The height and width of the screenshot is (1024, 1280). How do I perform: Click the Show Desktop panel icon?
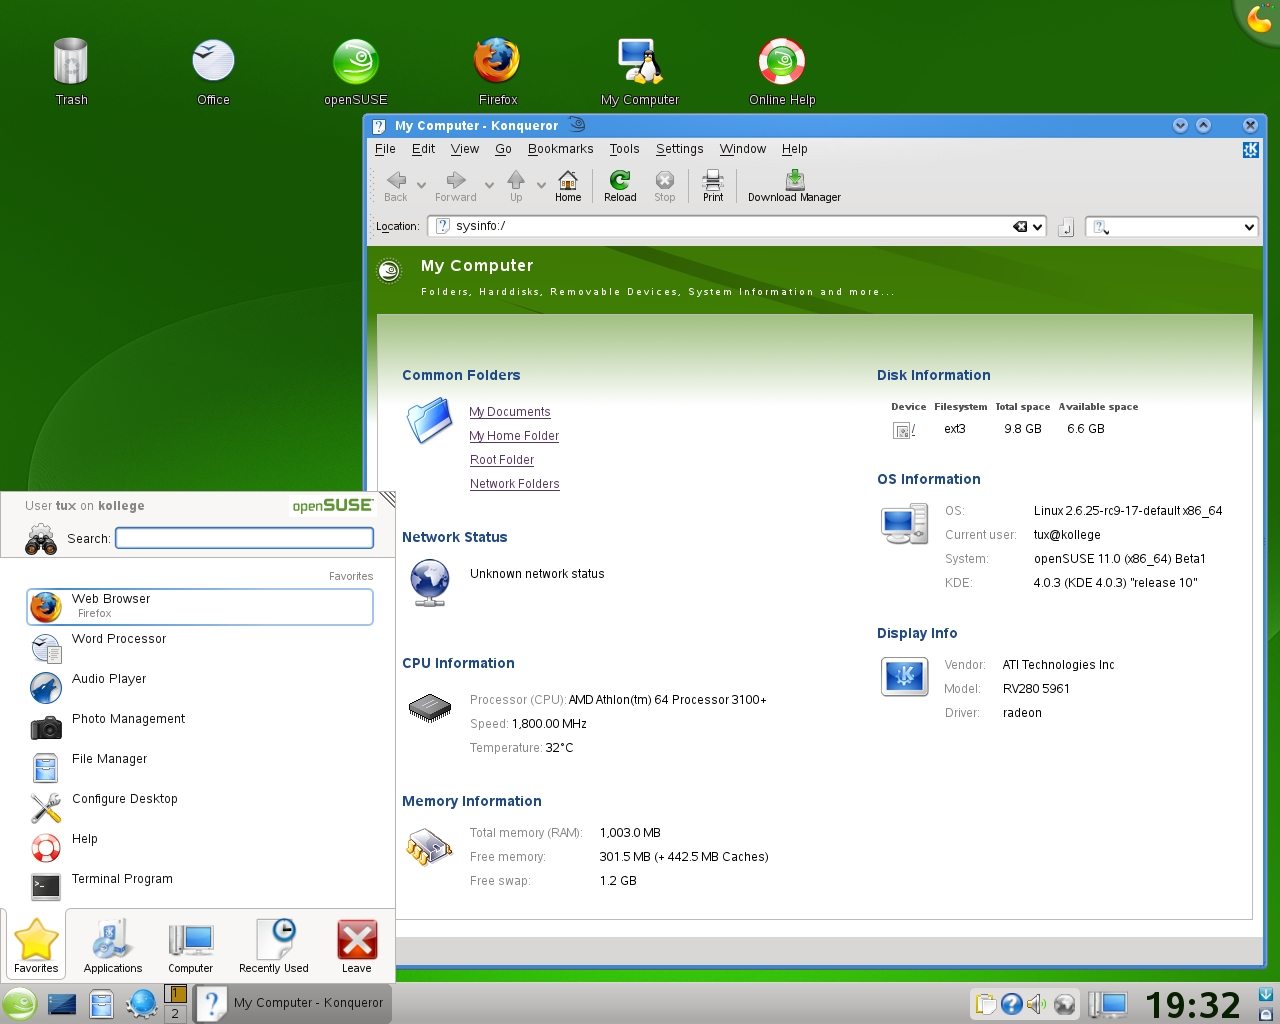coord(62,1004)
